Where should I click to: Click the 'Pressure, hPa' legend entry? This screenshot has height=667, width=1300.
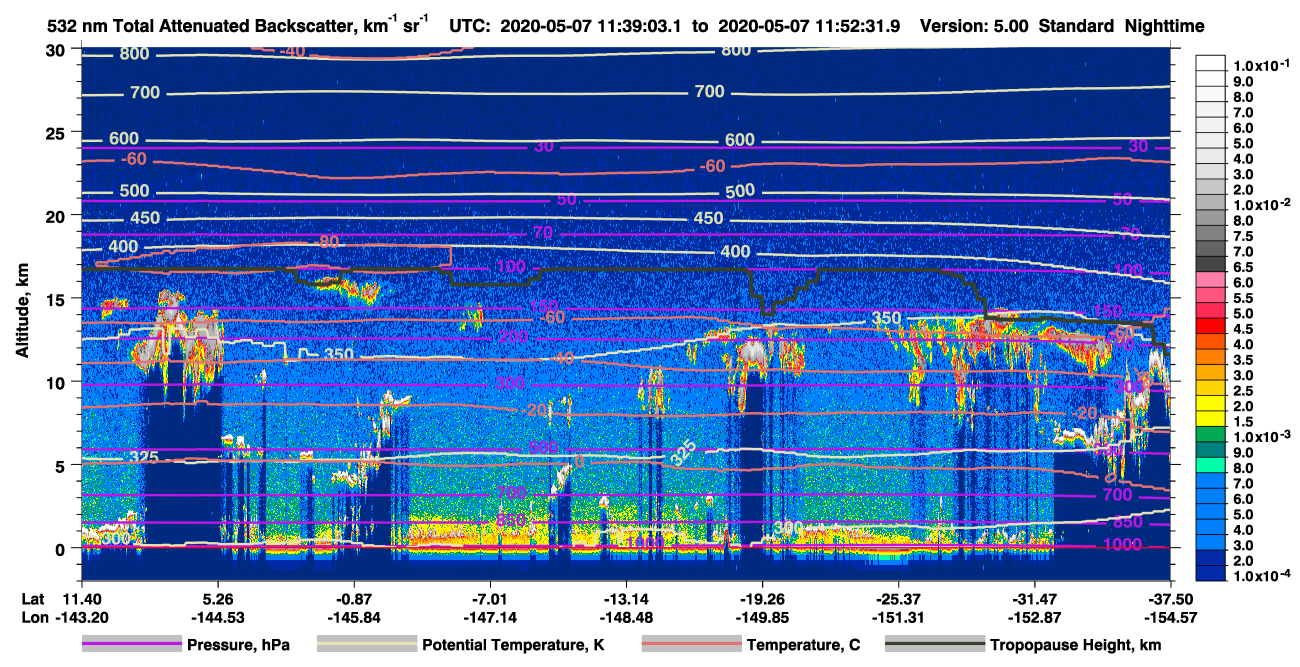click(239, 645)
